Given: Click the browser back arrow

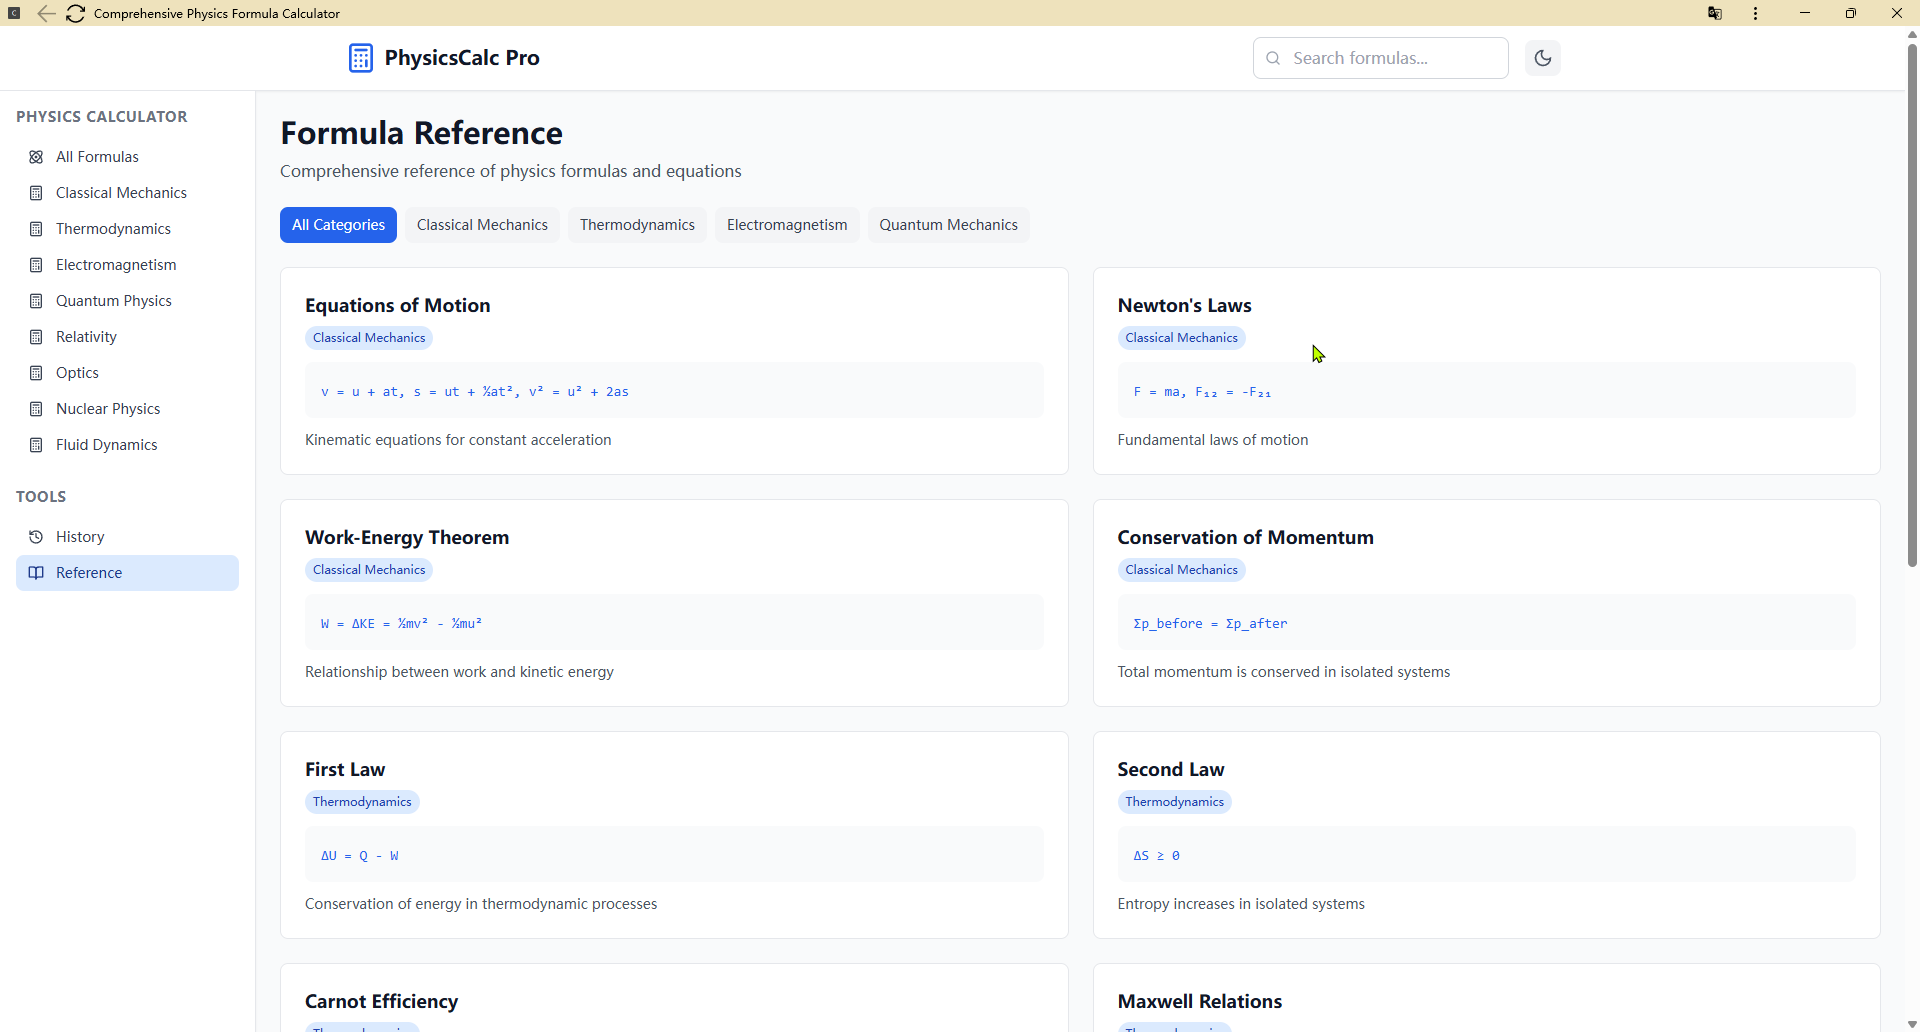Looking at the screenshot, I should (46, 13).
